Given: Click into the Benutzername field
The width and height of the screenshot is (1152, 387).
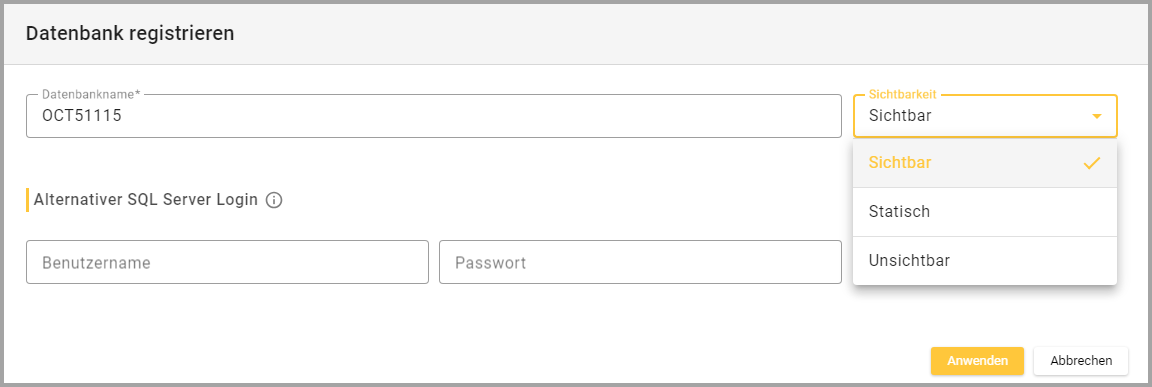Looking at the screenshot, I should (227, 262).
